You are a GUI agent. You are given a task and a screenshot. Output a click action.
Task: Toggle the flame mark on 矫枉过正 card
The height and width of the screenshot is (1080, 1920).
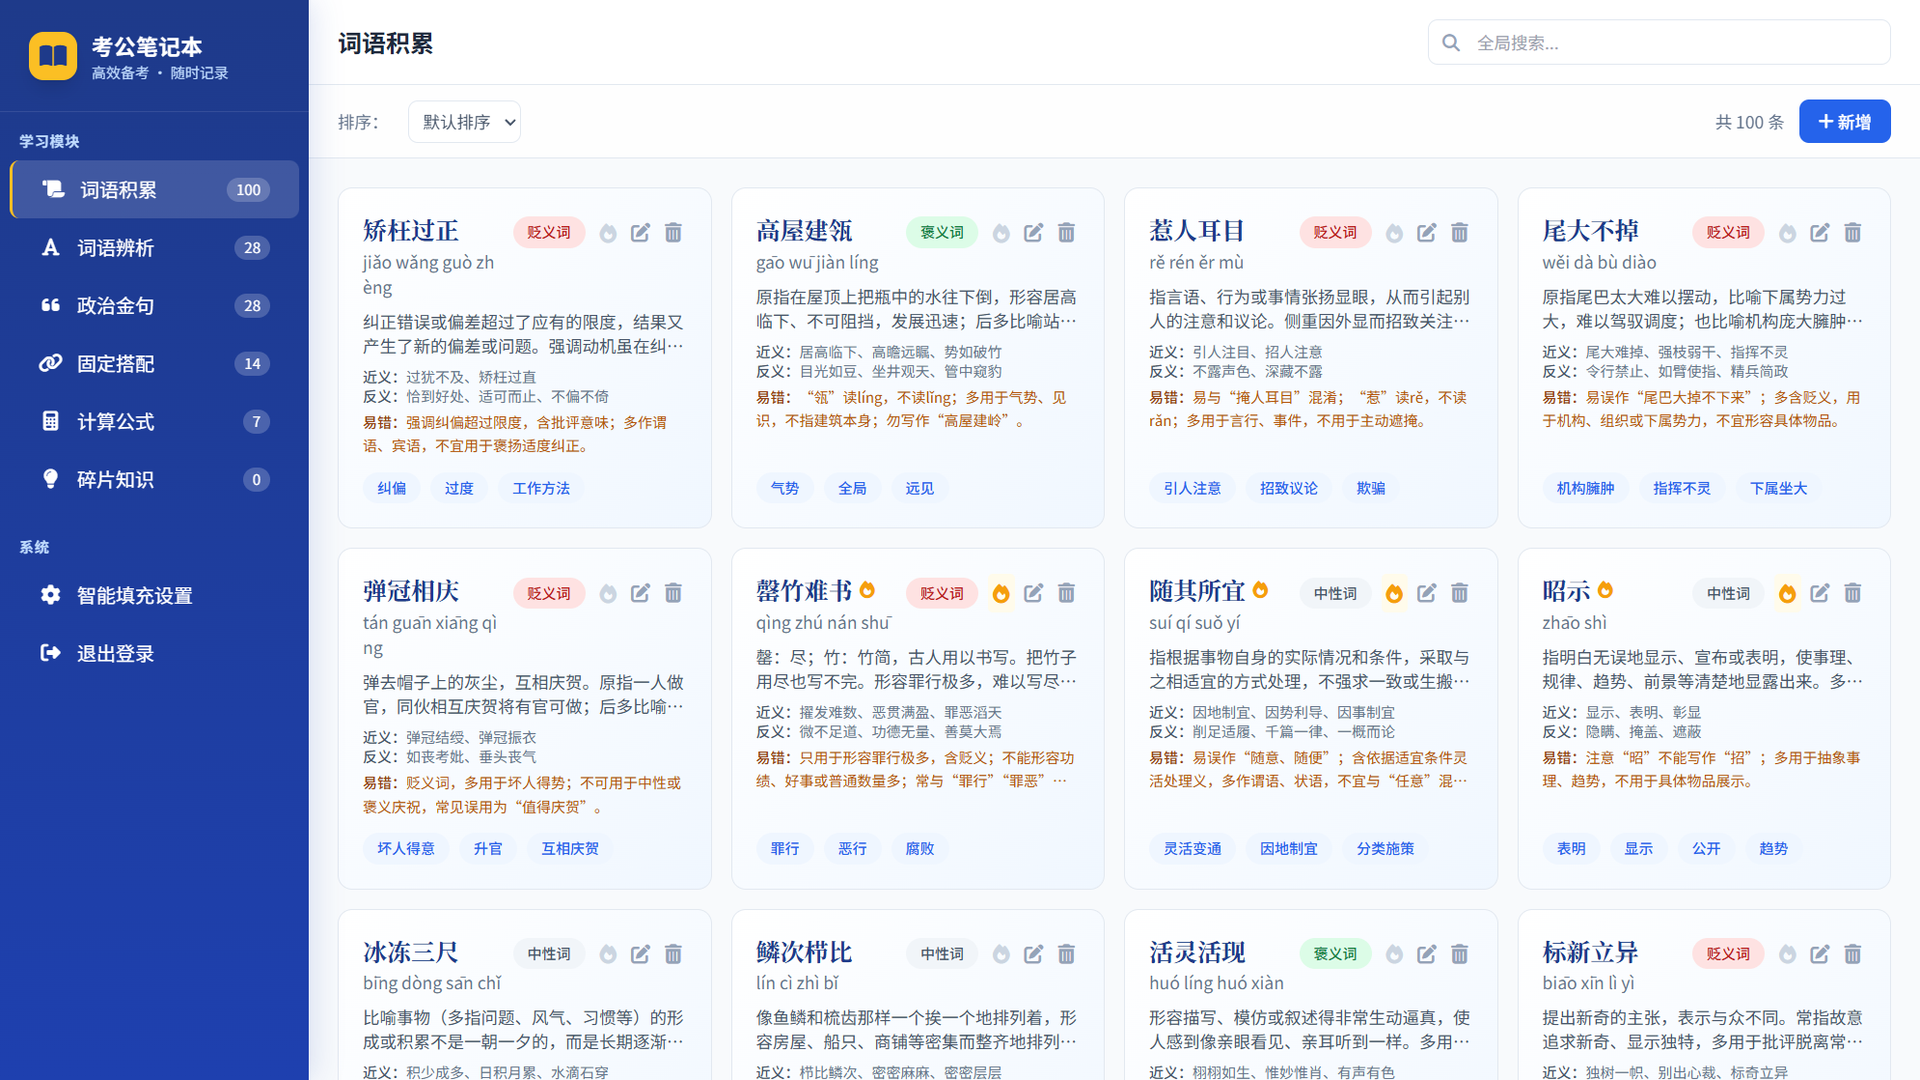[x=608, y=233]
